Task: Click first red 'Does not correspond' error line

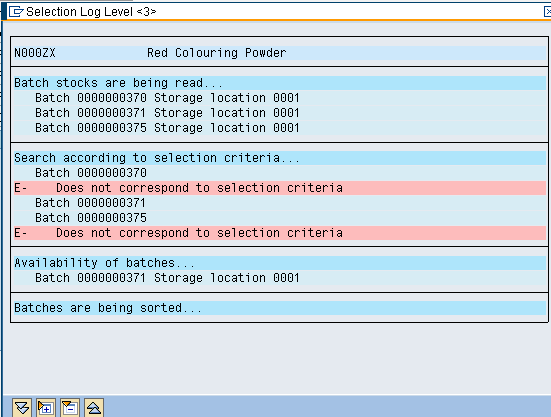Action: pyautogui.click(x=280, y=188)
